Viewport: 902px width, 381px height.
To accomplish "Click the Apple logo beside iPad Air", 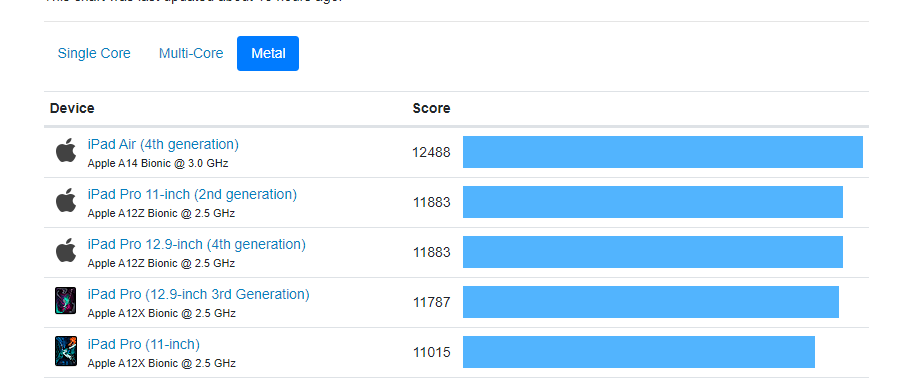I will click(x=66, y=151).
